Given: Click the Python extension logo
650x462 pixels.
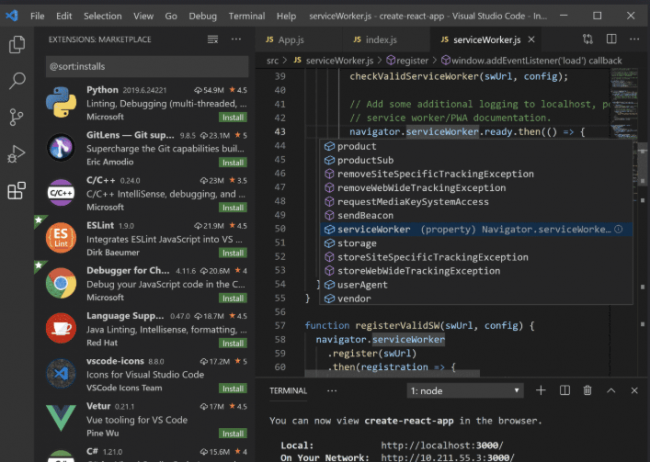Looking at the screenshot, I should [x=61, y=102].
